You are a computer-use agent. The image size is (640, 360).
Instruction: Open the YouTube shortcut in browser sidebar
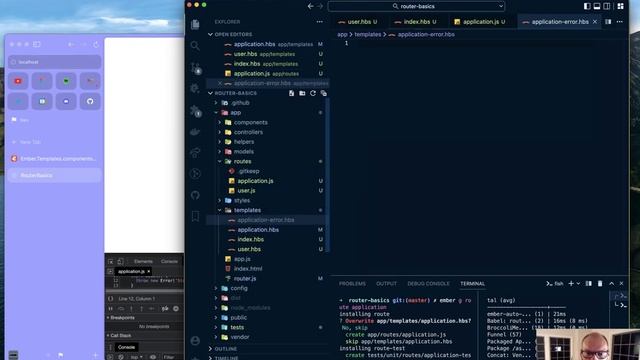18,81
